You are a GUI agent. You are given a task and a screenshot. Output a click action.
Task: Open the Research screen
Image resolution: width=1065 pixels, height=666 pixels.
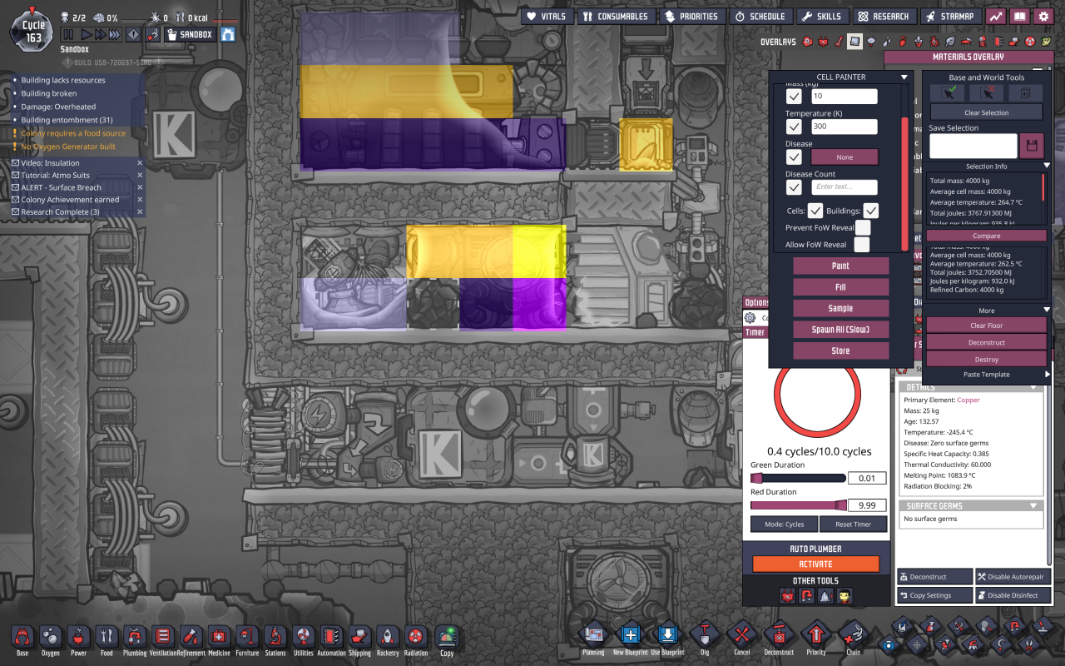click(883, 16)
